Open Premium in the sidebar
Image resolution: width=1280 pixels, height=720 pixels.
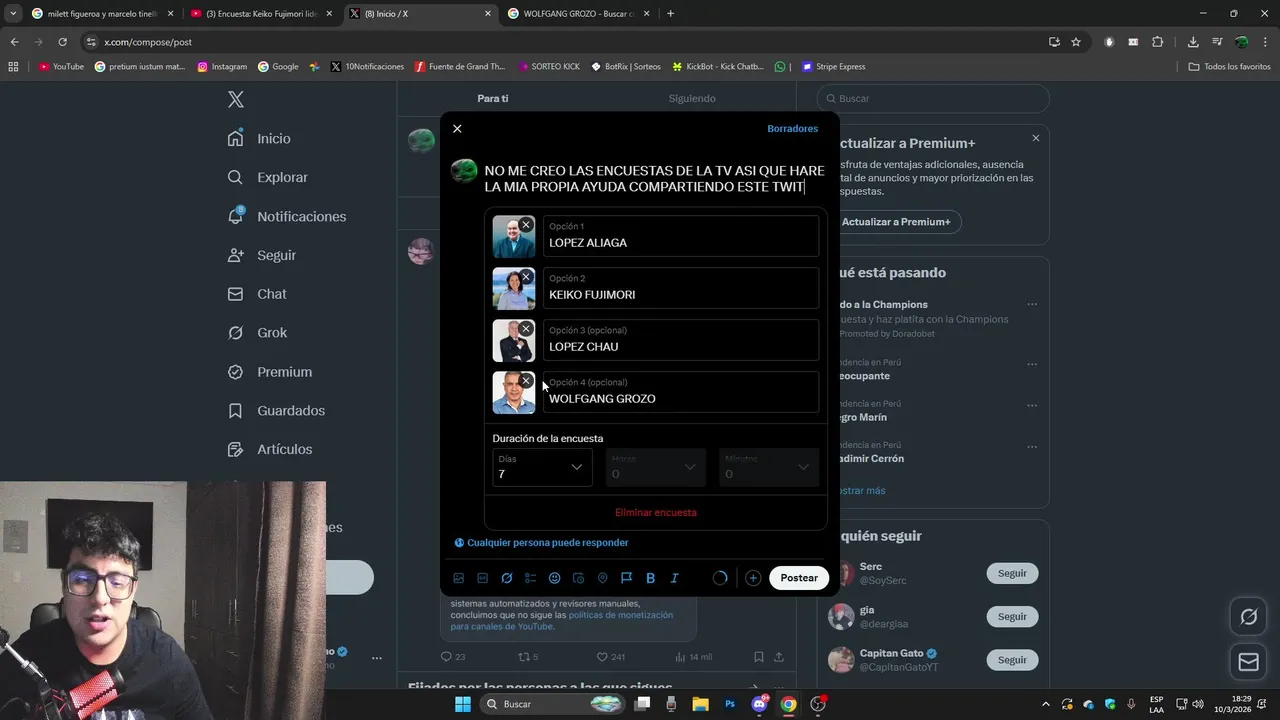[269, 371]
